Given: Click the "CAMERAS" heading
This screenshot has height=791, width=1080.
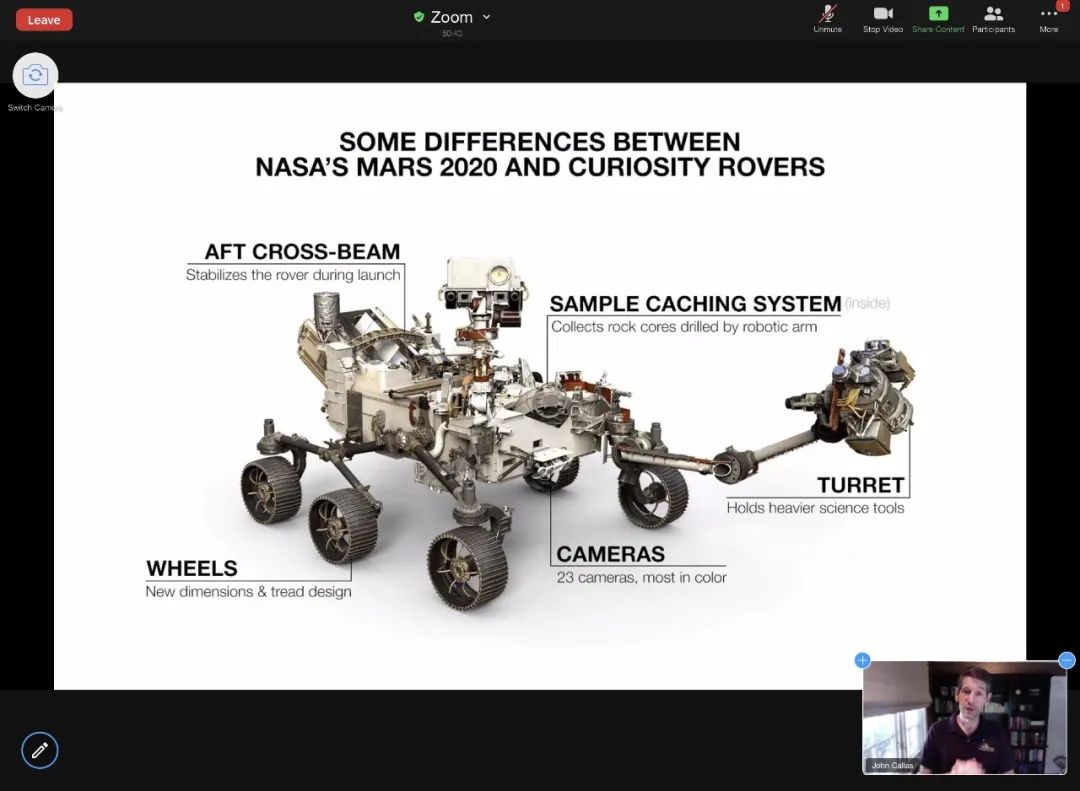Looking at the screenshot, I should coord(610,554).
